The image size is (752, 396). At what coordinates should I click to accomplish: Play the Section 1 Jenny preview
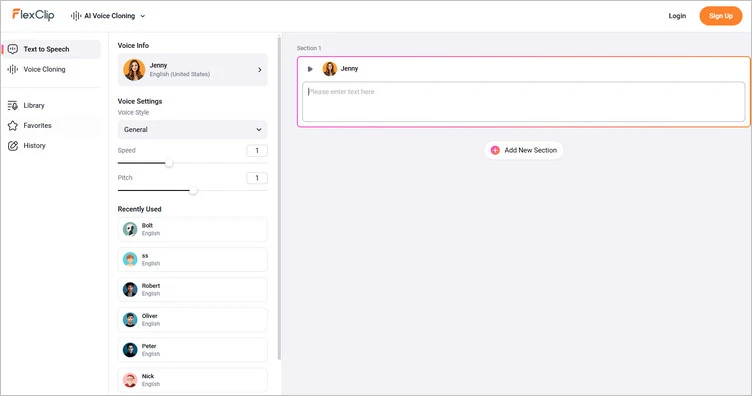tap(310, 69)
